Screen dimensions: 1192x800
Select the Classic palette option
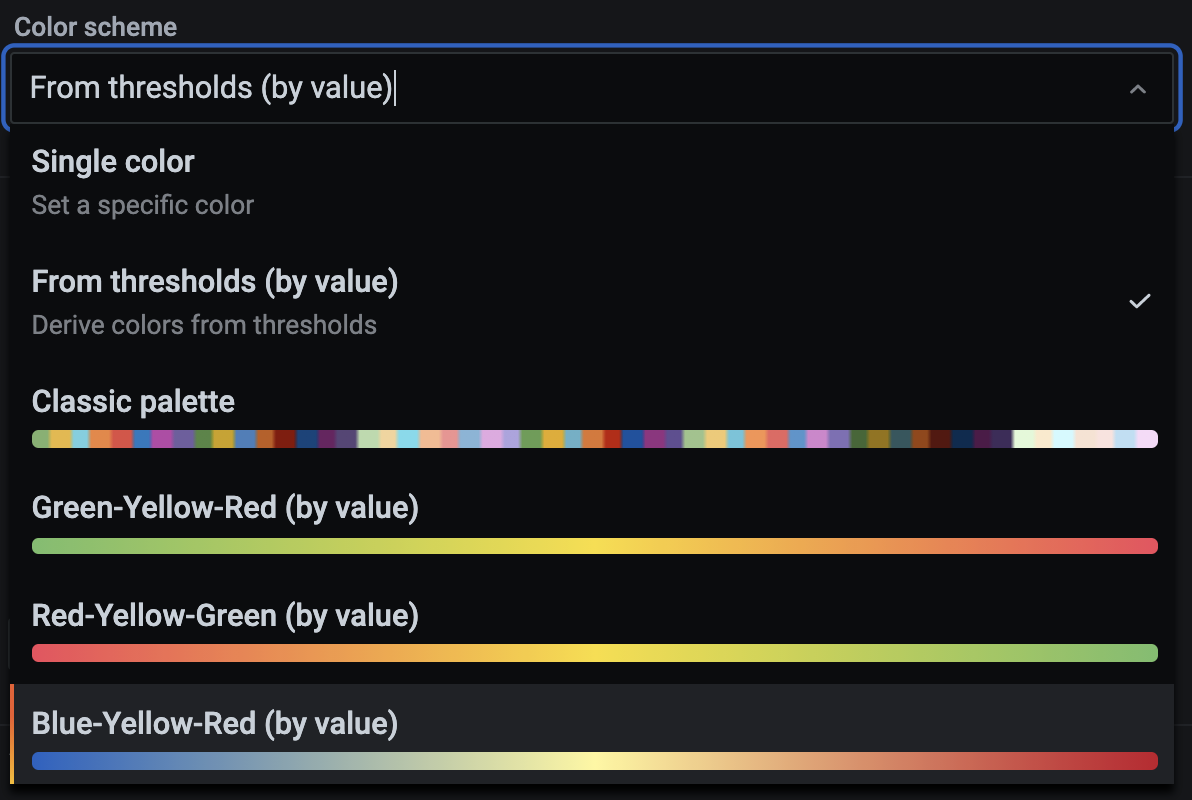[x=133, y=401]
